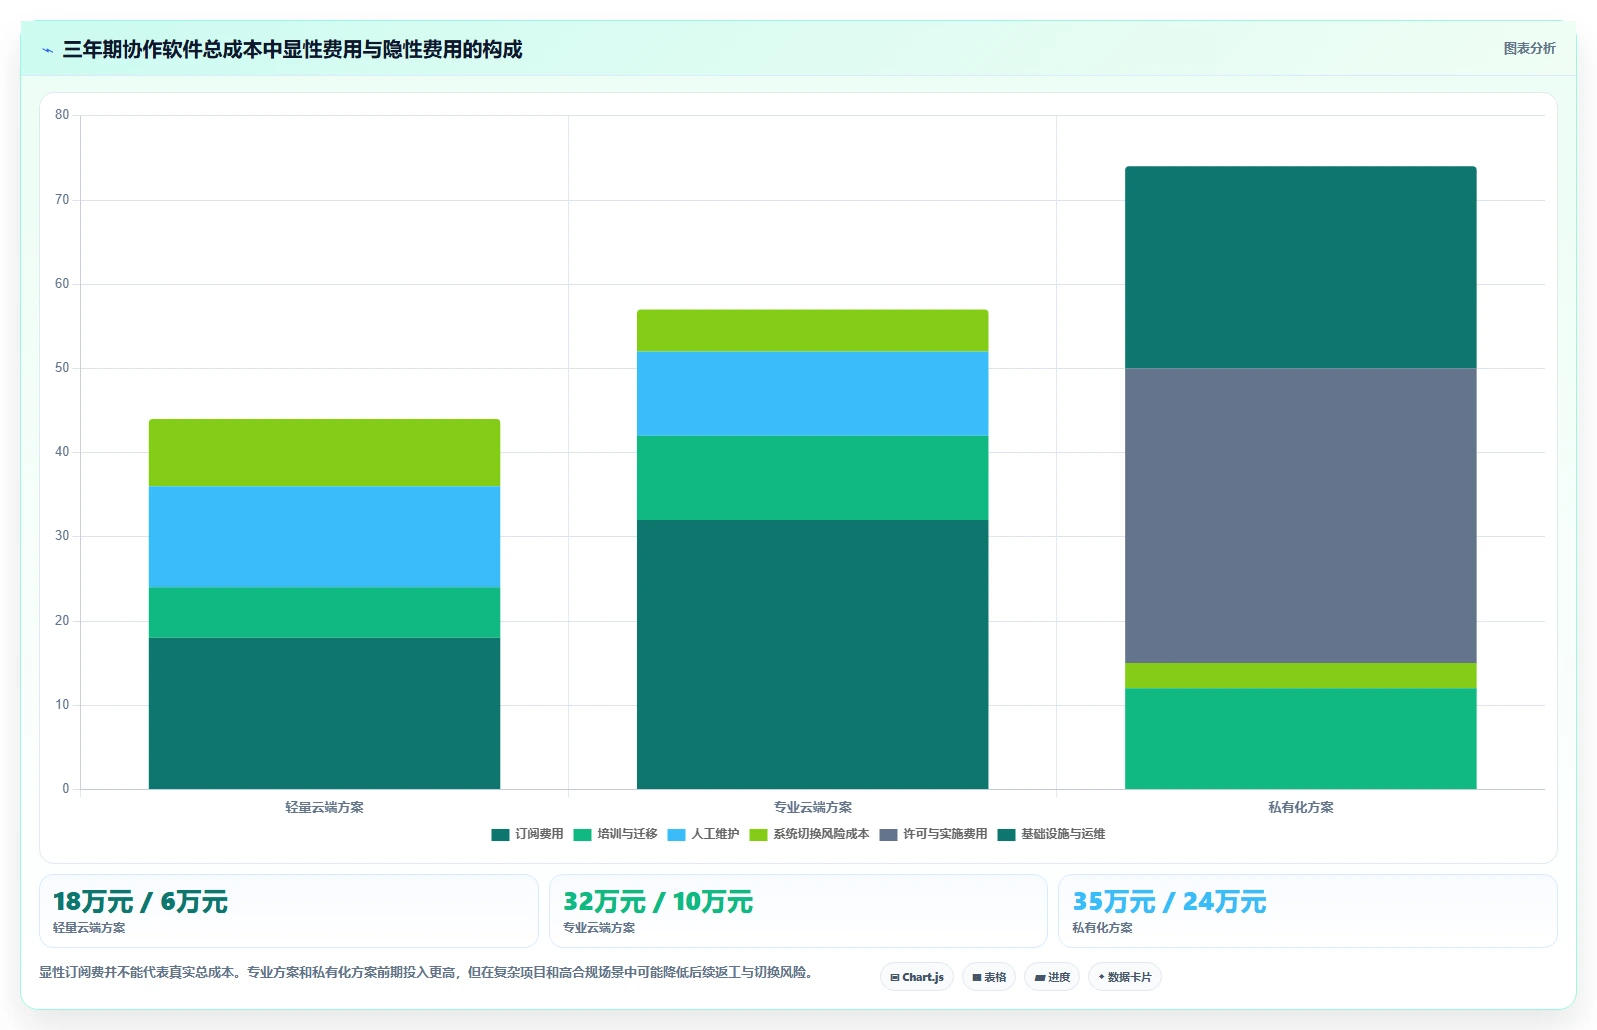Viewport: 1597px width, 1030px height.
Task: Open the 图表分析 label in the header
Action: pyautogui.click(x=1529, y=48)
